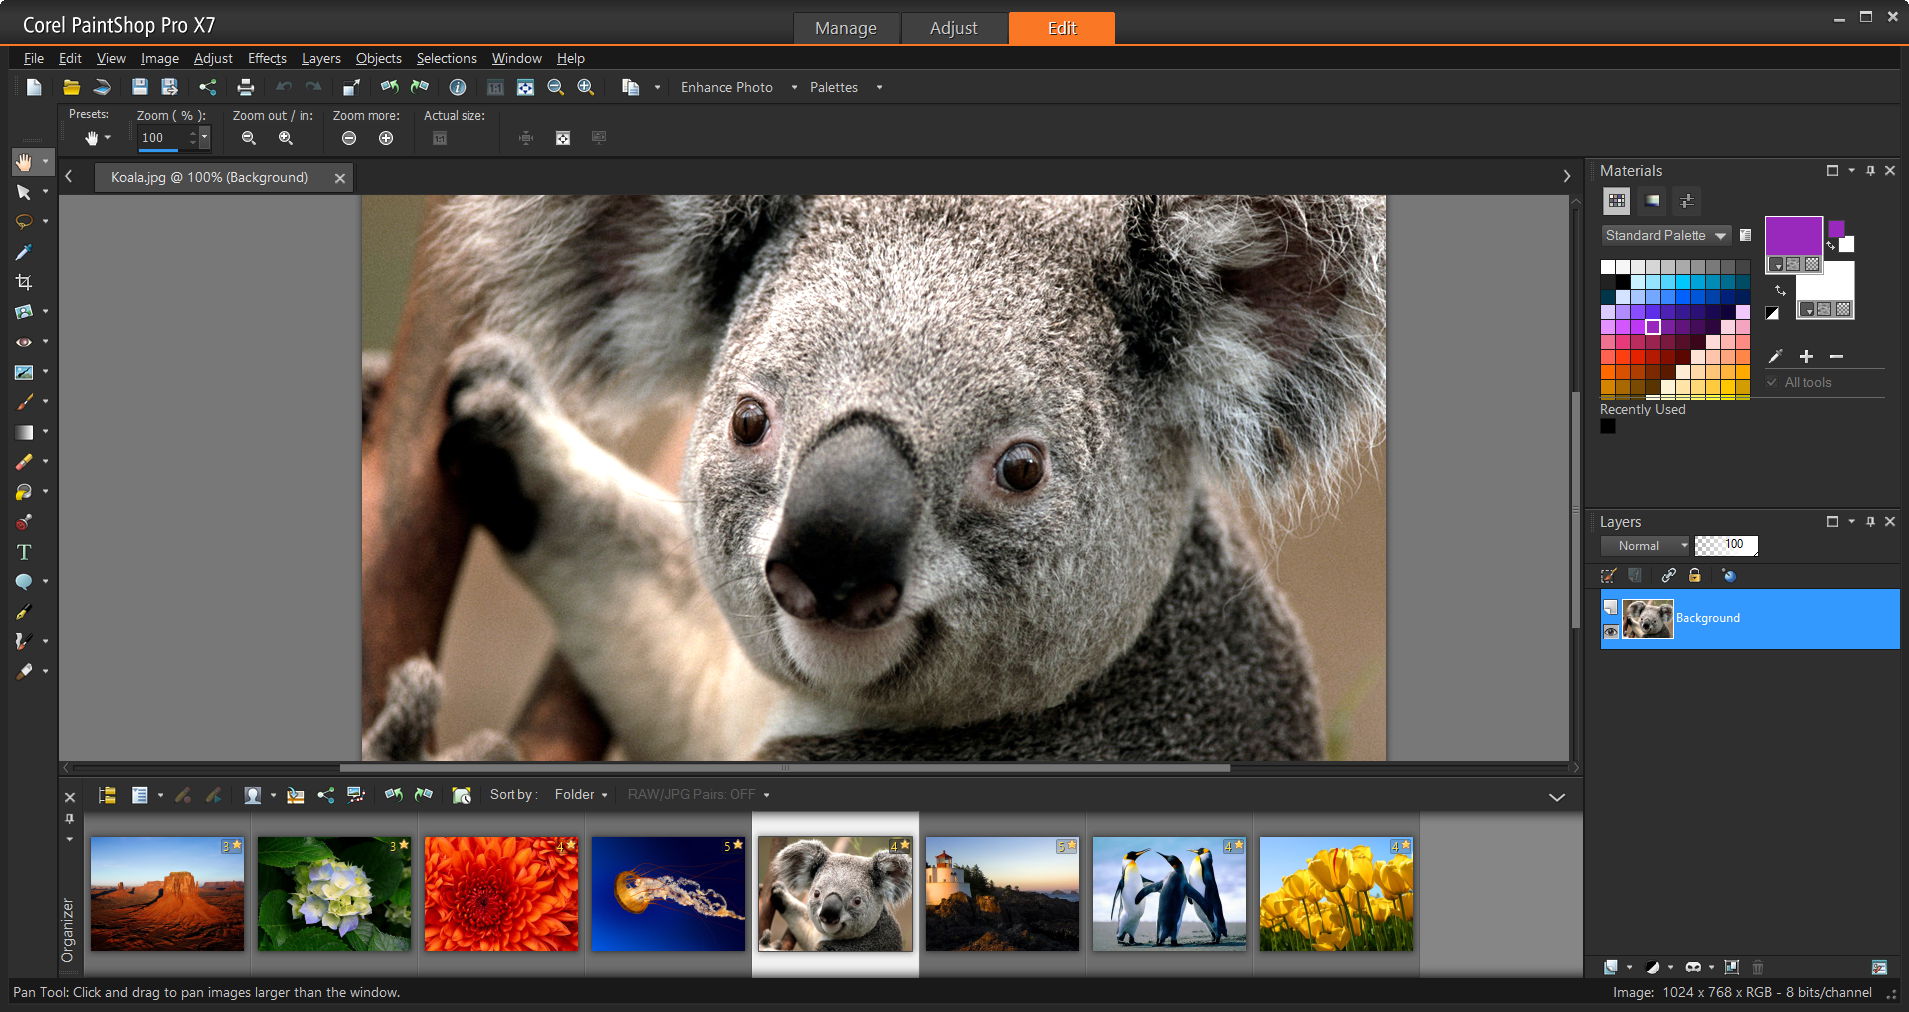The height and width of the screenshot is (1012, 1909).
Task: Click the Image Information icon
Action: coord(458,87)
